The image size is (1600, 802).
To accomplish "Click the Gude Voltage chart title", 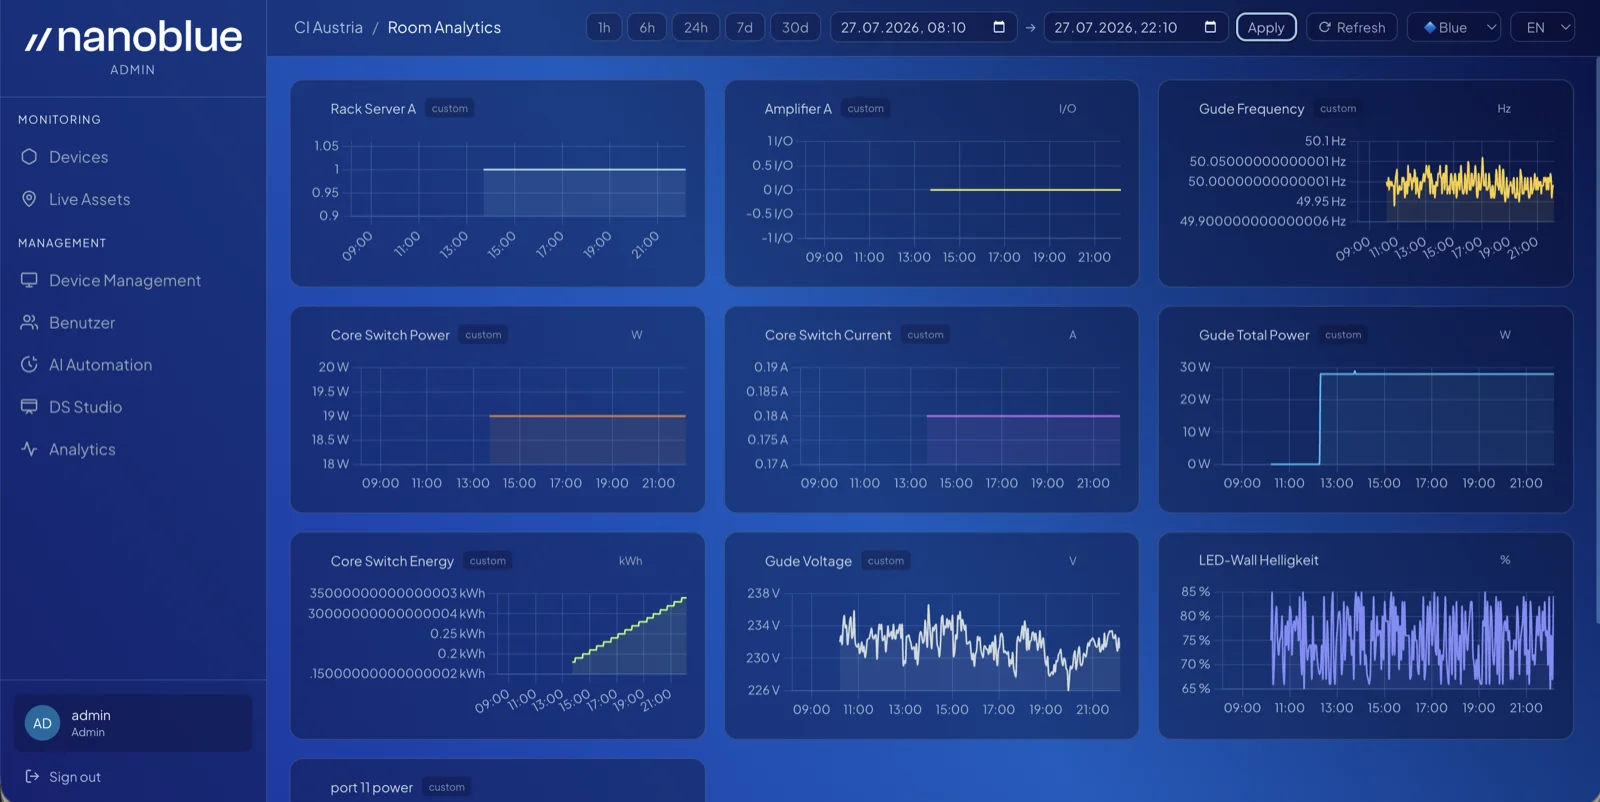I will (x=808, y=561).
